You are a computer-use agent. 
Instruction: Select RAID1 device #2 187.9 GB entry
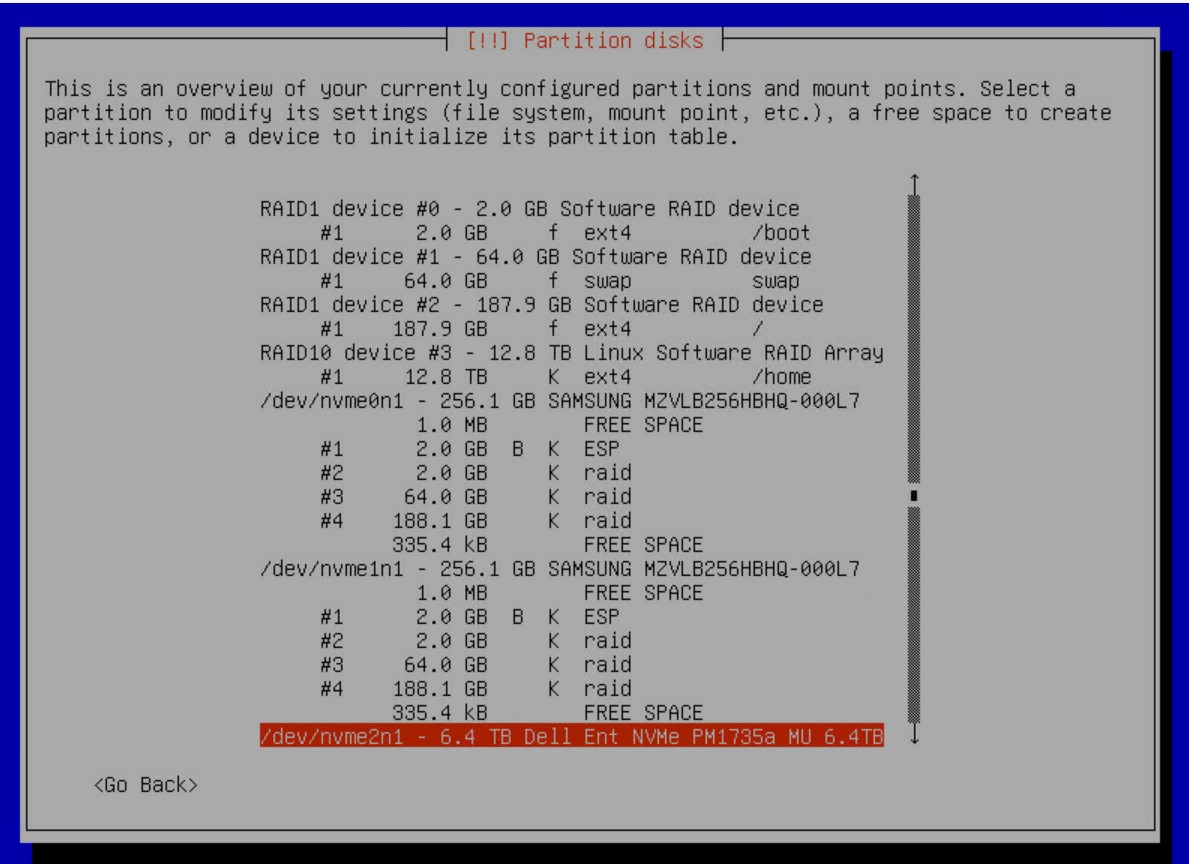point(541,304)
